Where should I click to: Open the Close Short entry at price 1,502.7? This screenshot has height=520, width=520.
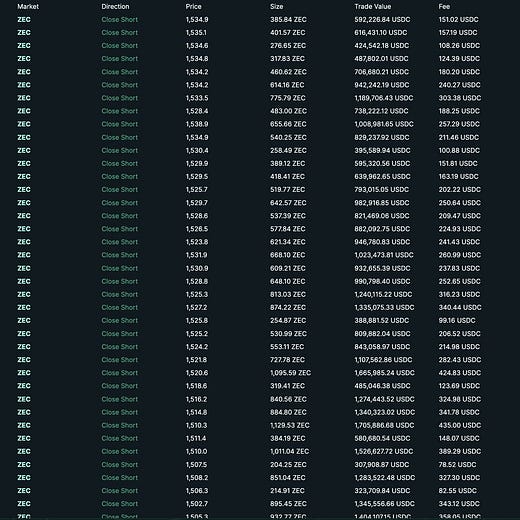[x=120, y=504]
